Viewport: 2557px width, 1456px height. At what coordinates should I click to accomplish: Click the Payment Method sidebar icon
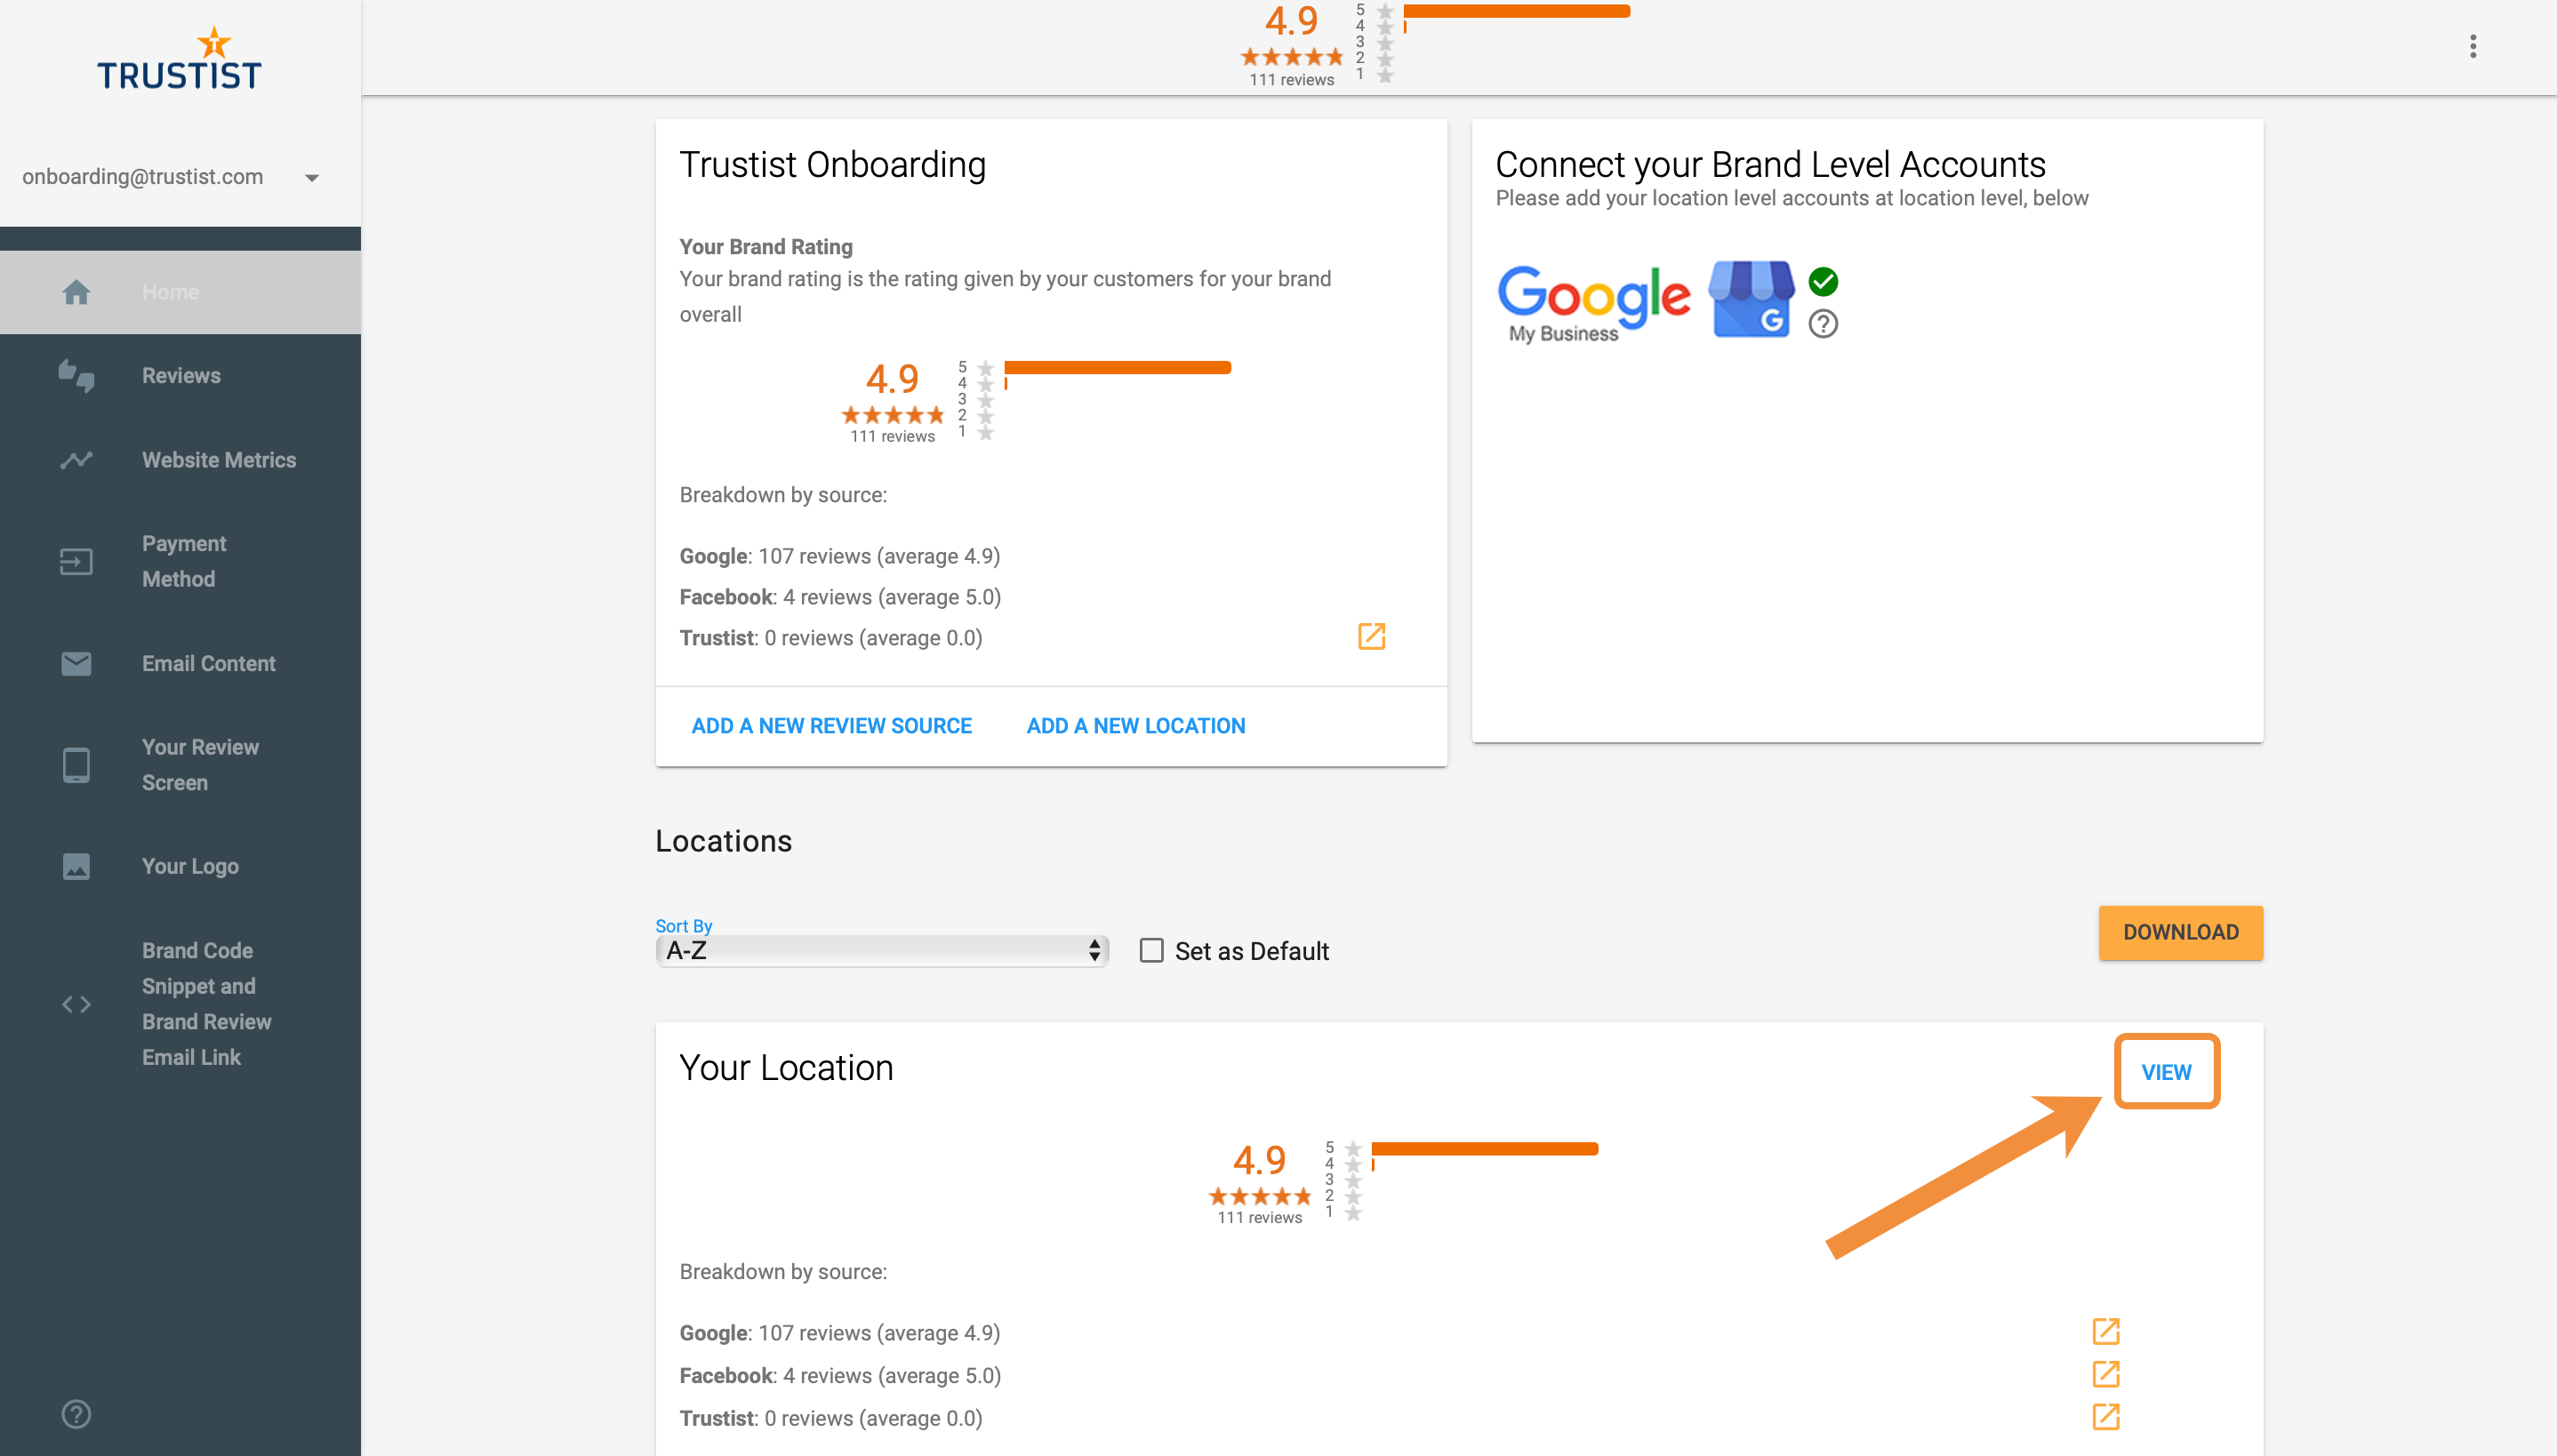click(76, 558)
